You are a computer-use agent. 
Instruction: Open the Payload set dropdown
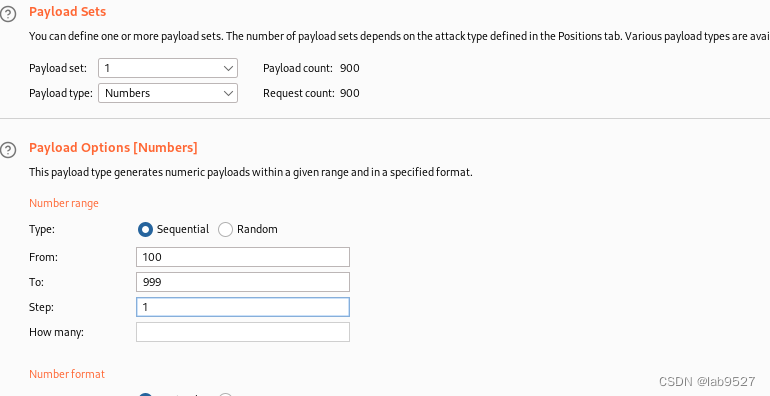tap(168, 68)
